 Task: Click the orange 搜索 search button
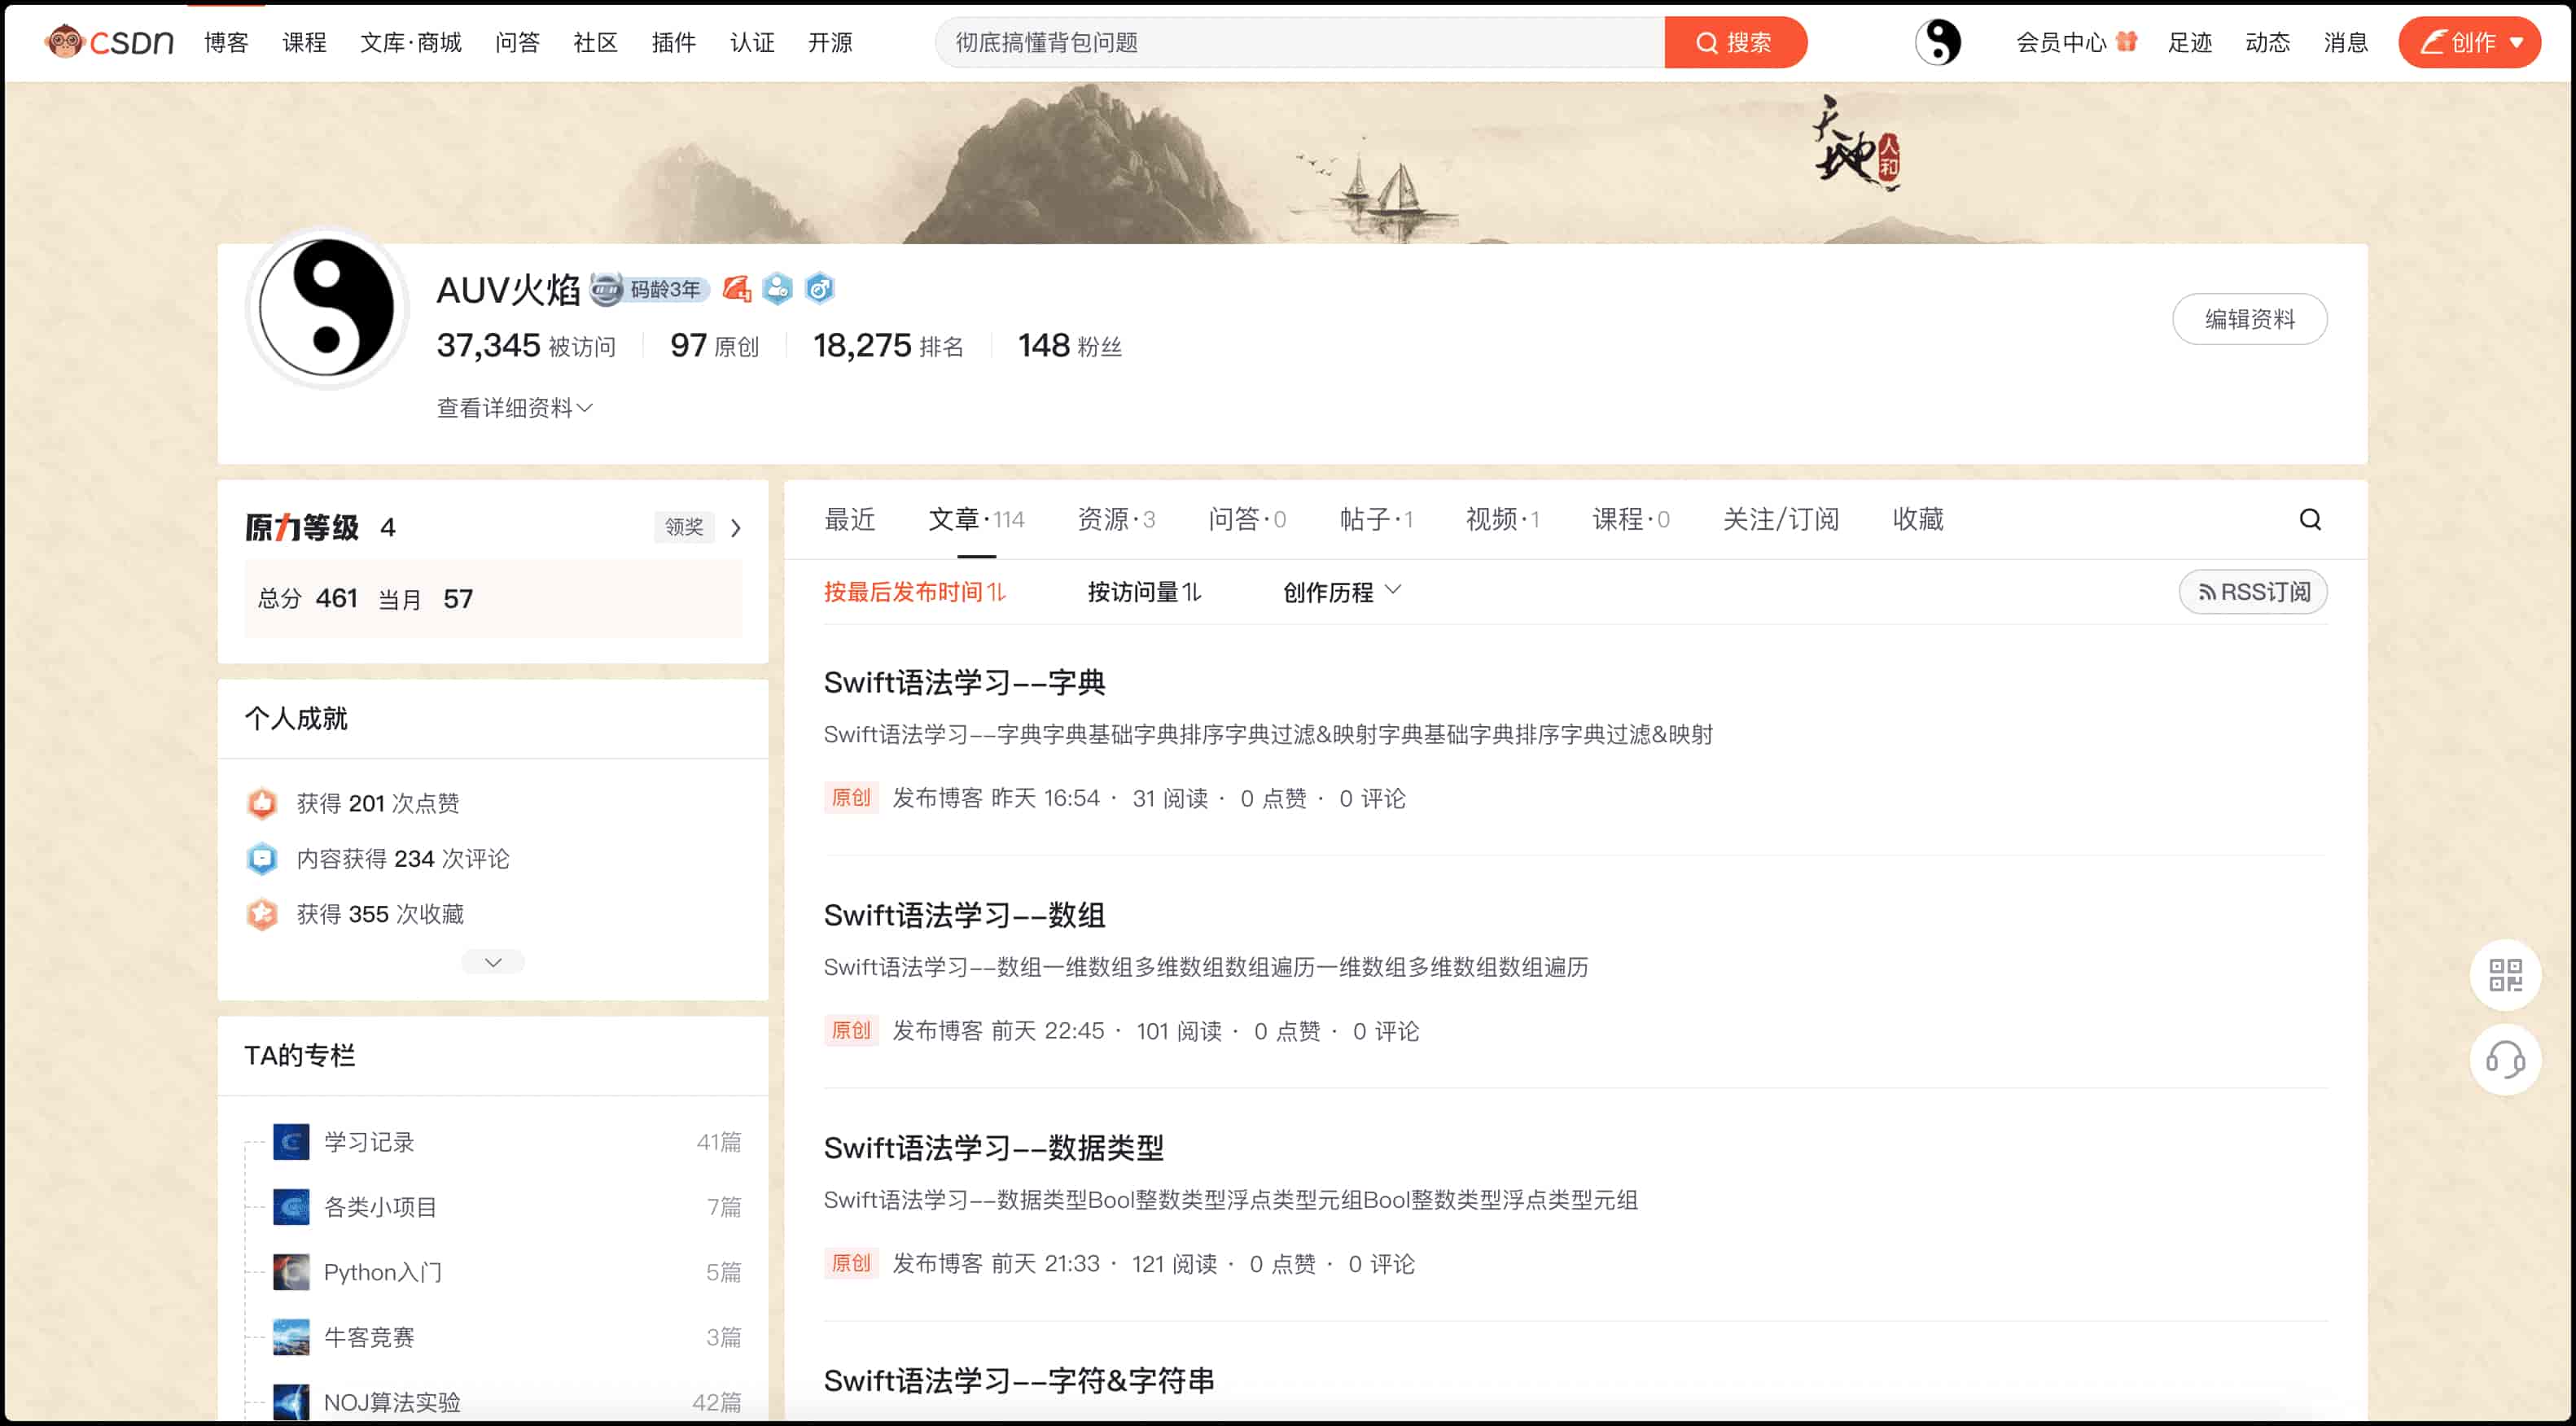(1735, 42)
